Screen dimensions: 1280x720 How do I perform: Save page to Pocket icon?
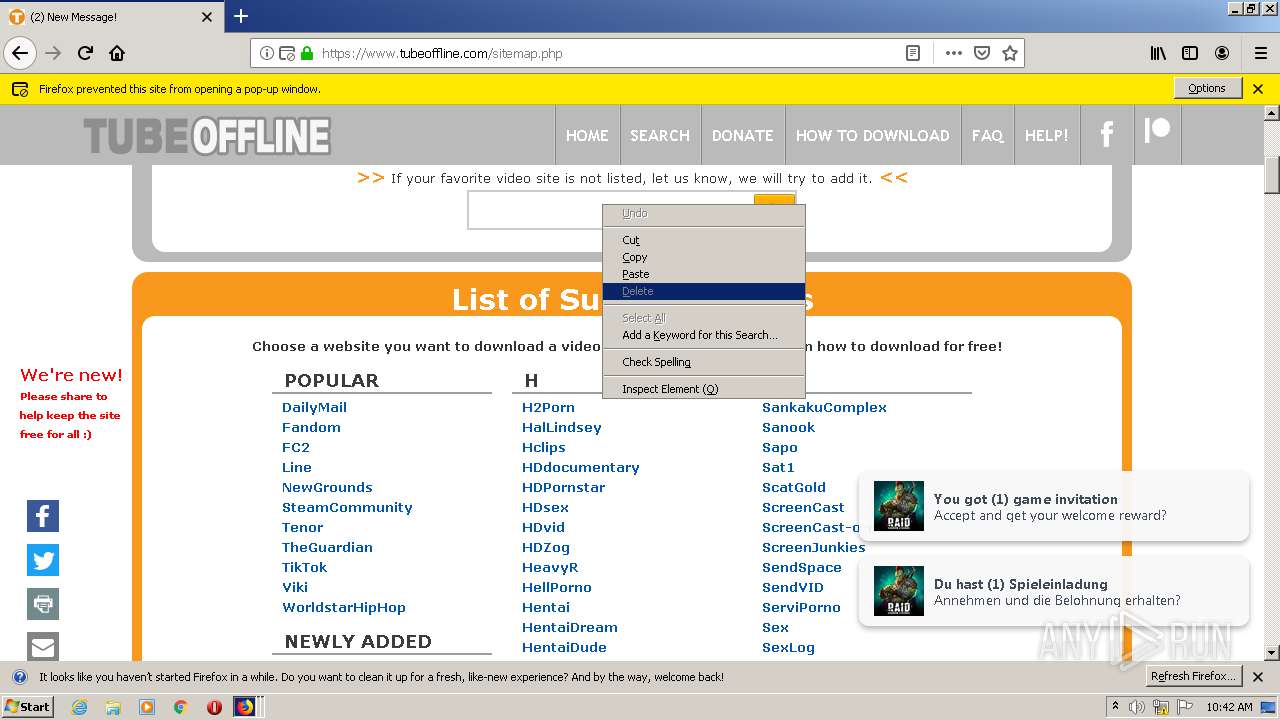coord(982,53)
